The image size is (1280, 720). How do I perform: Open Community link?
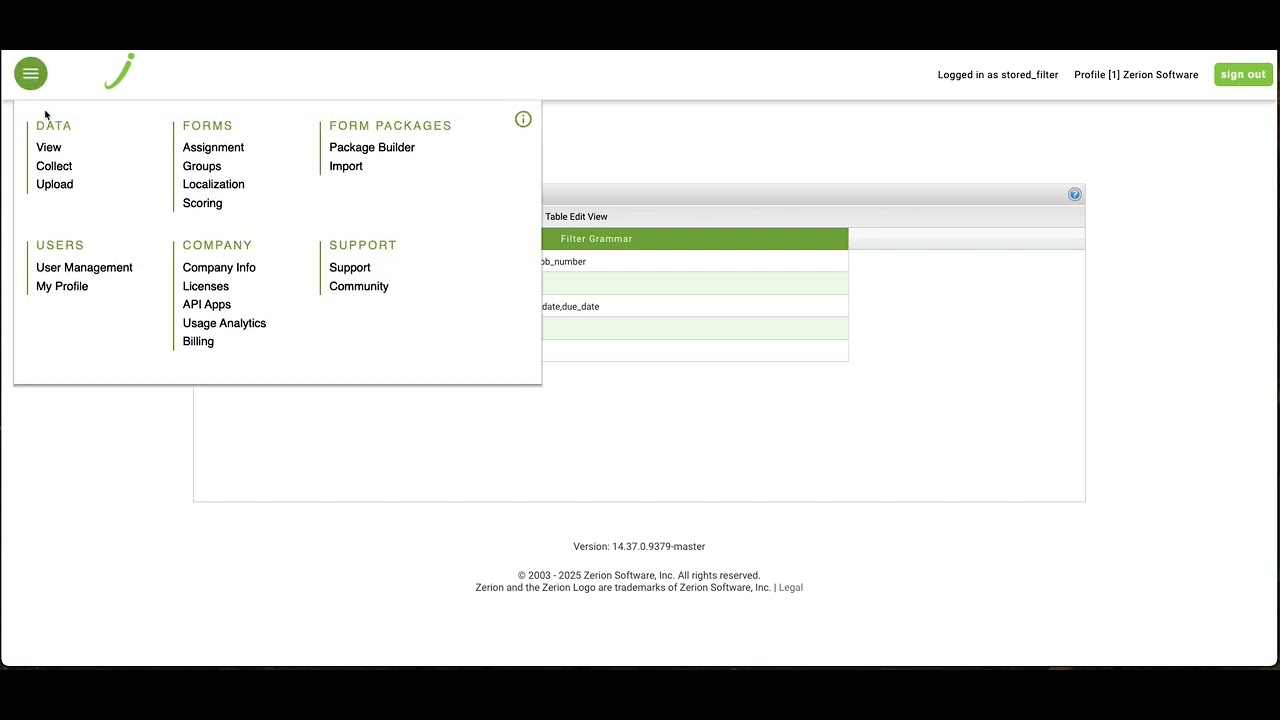[x=359, y=286]
